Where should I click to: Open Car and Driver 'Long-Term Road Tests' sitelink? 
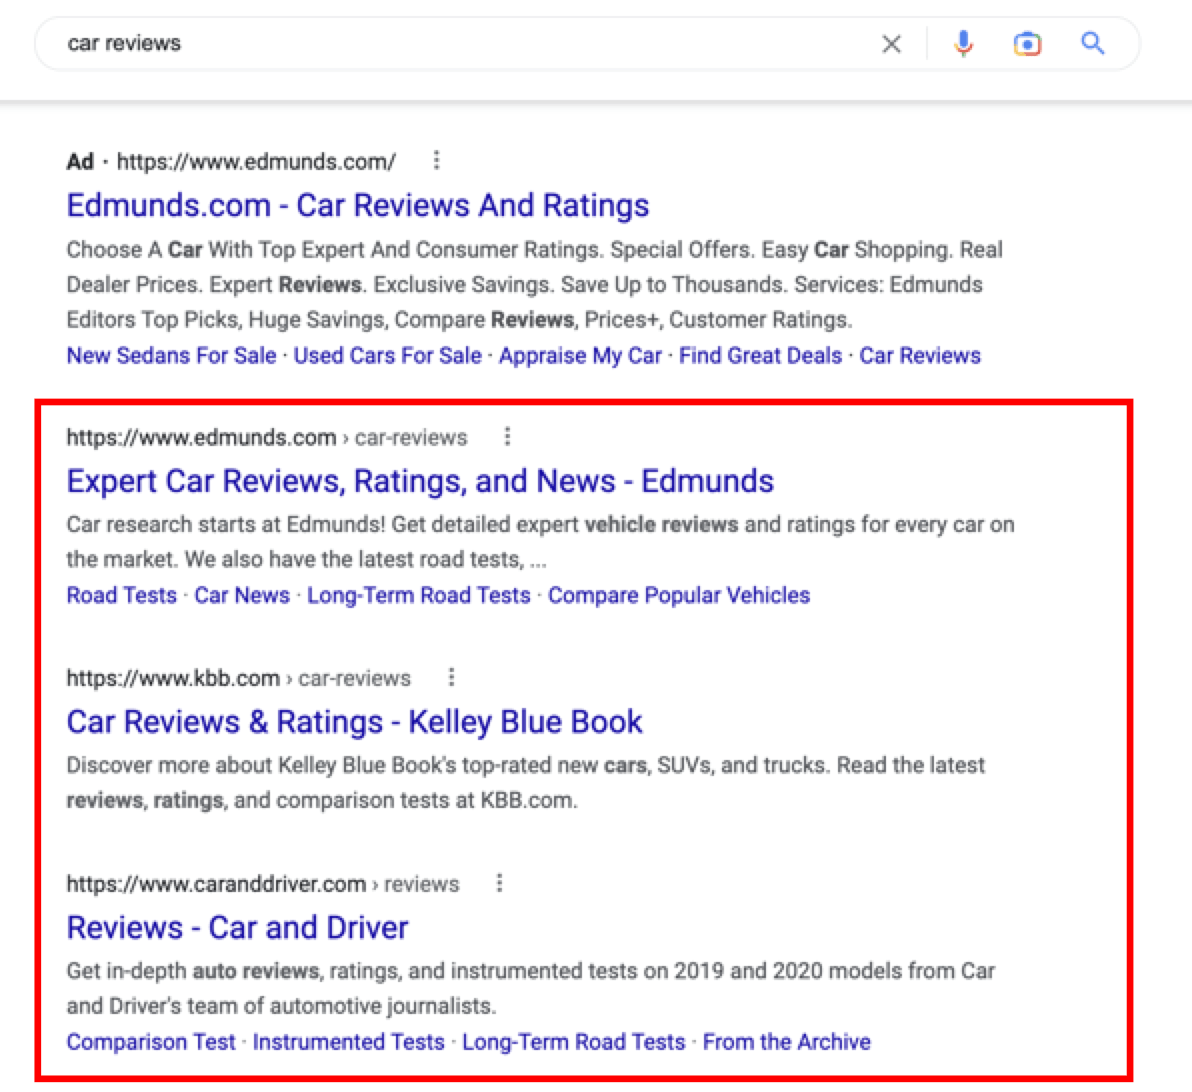[573, 1041]
